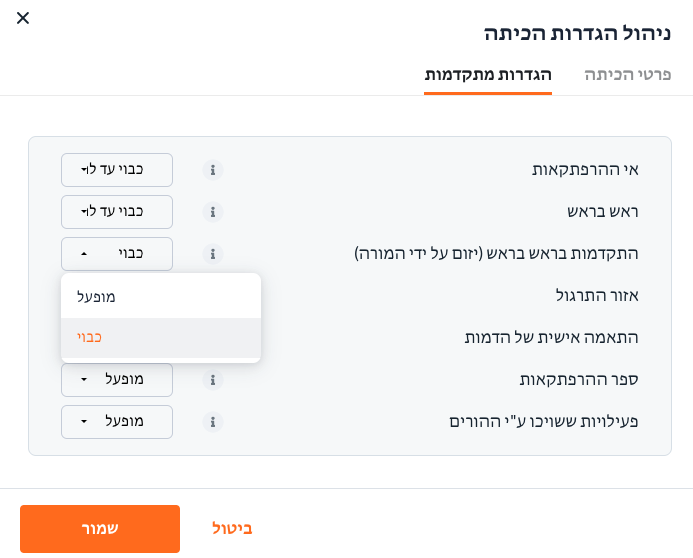
Task: Click the שמור save button
Action: [x=100, y=529]
